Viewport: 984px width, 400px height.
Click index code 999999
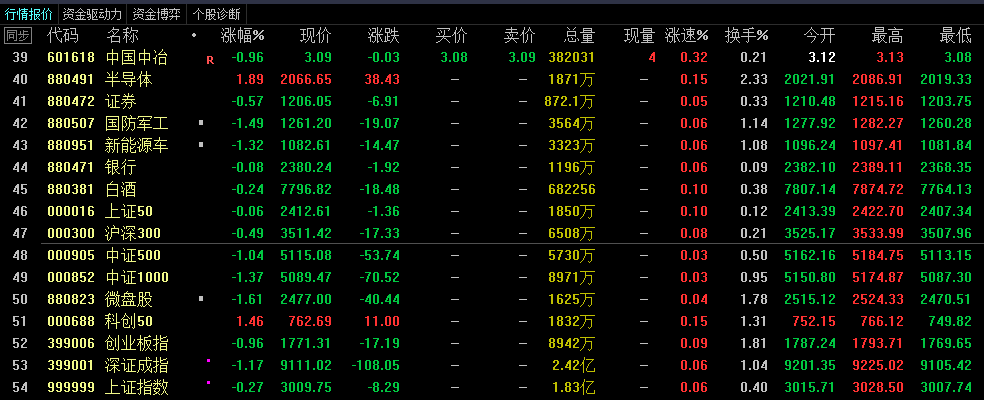pyautogui.click(x=71, y=387)
